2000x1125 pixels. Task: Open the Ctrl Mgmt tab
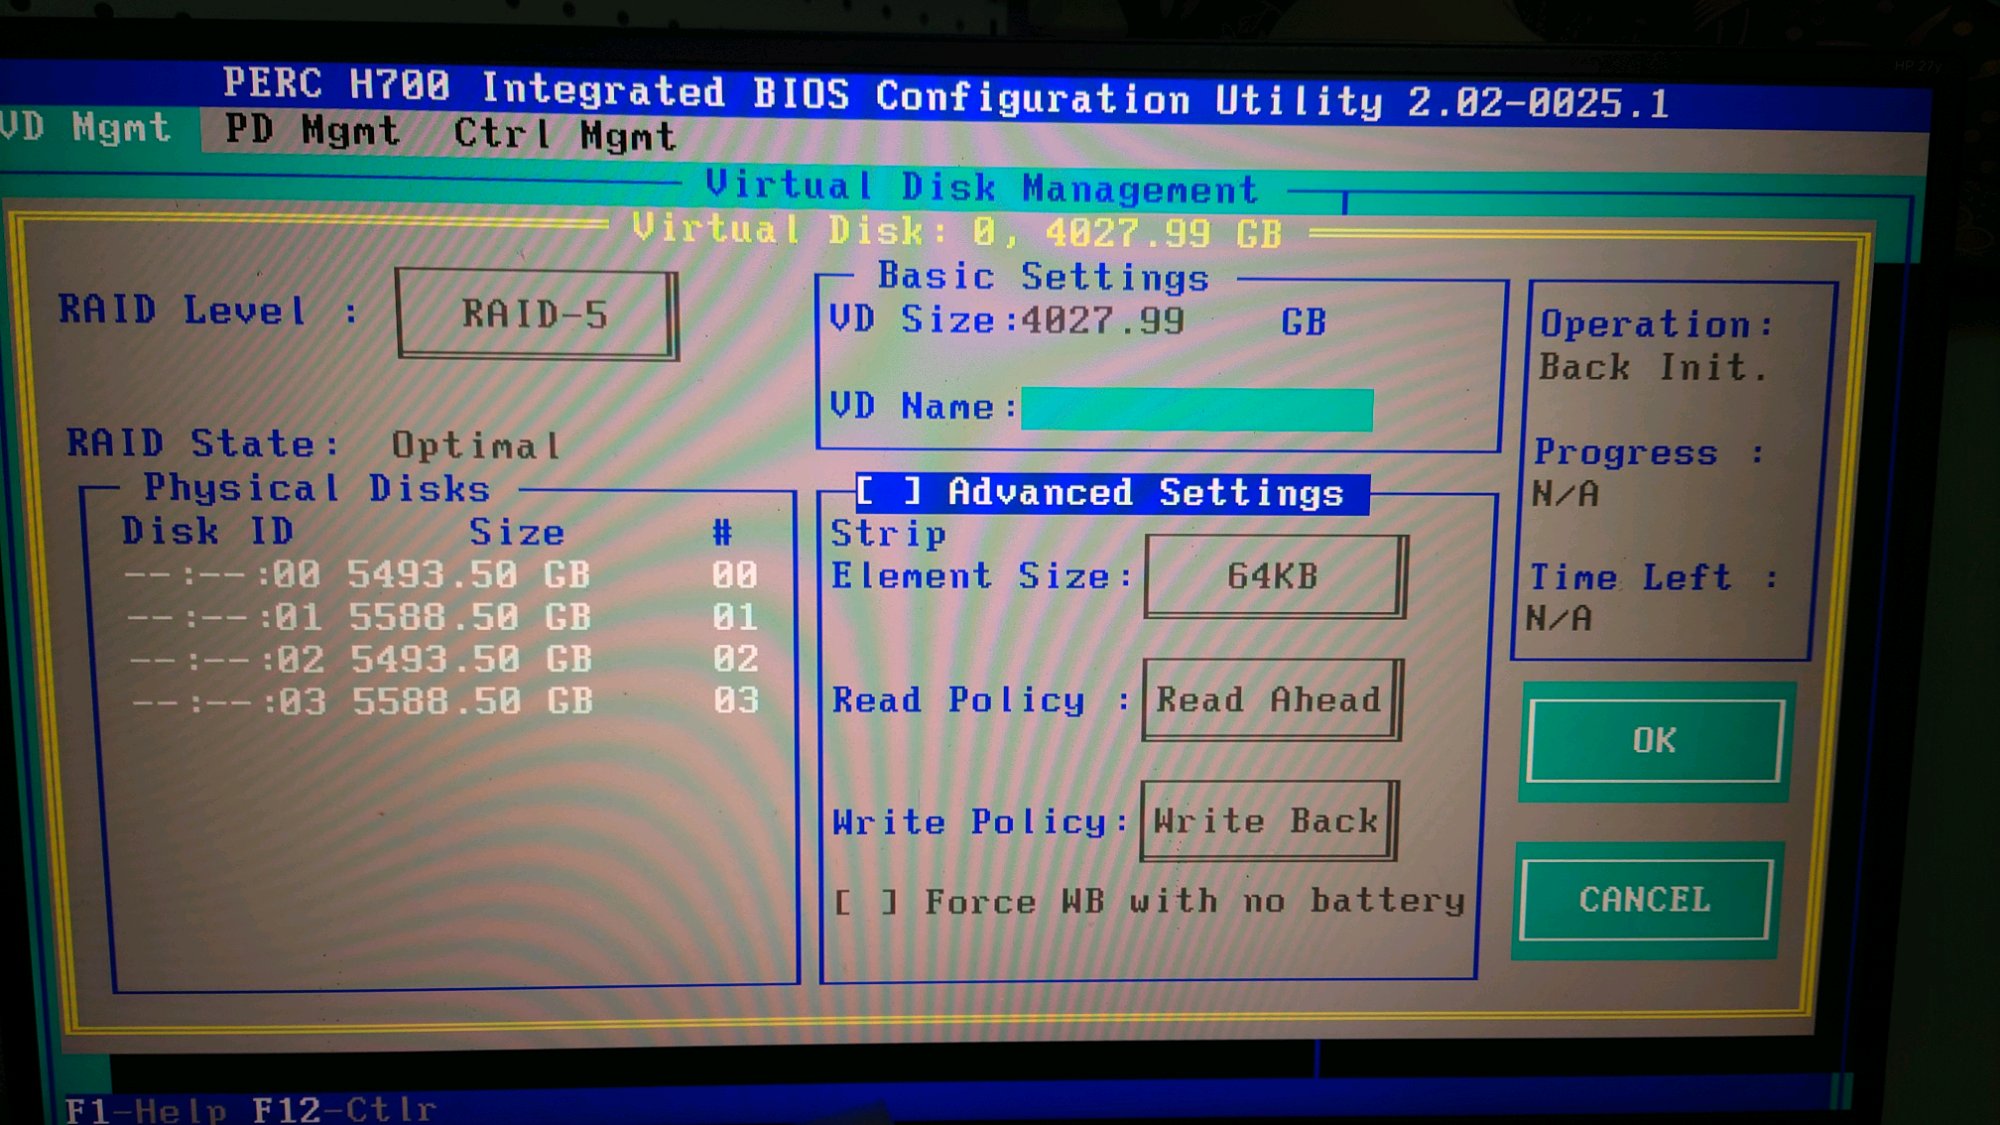[x=565, y=134]
